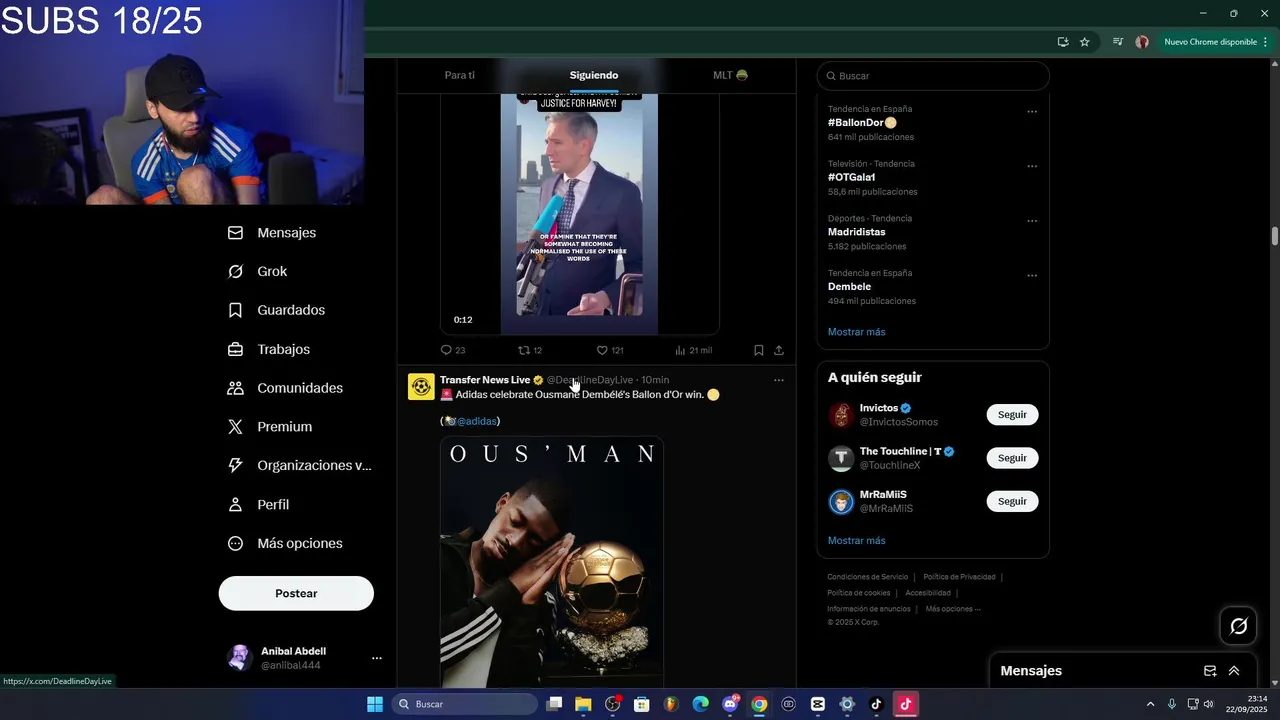
Task: Bookmark the Justice for Harvey video post
Action: 759,350
